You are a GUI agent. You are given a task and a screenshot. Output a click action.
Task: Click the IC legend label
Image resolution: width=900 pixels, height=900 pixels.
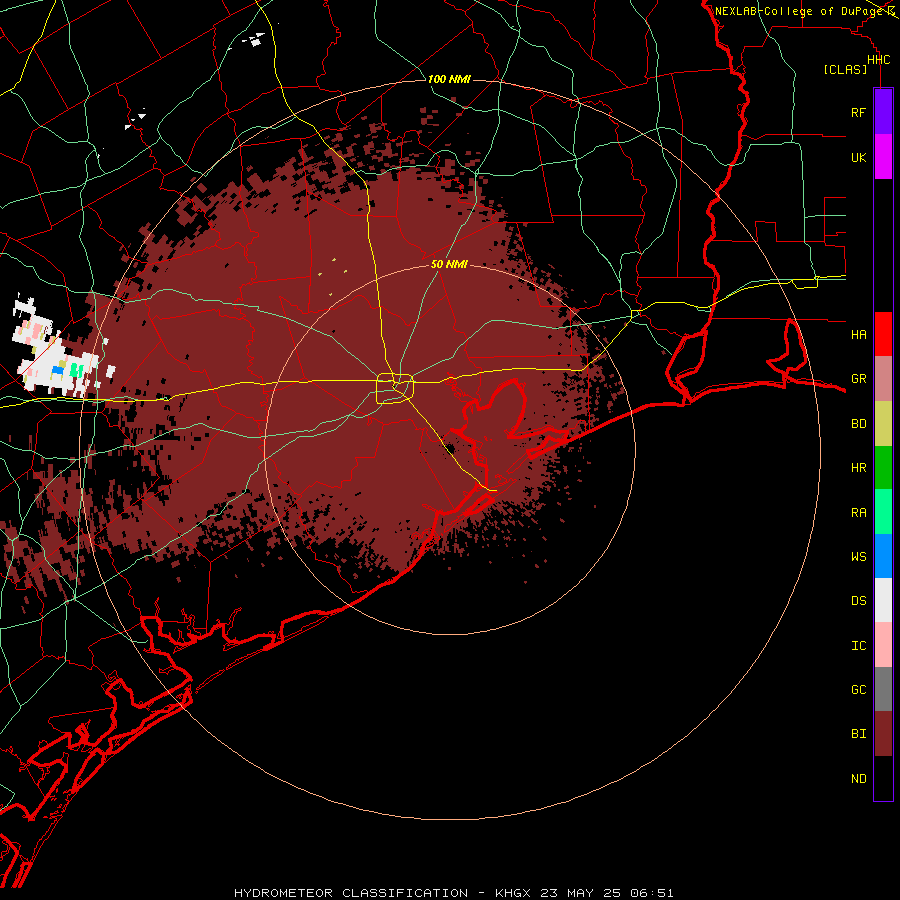point(858,646)
